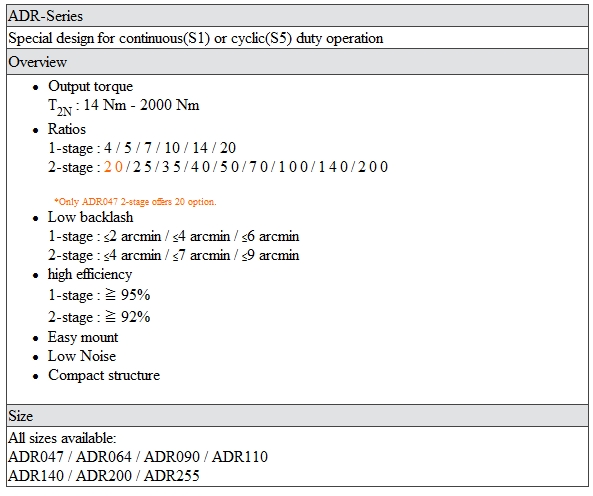Click ADR090 in the sizes list

tap(172, 457)
